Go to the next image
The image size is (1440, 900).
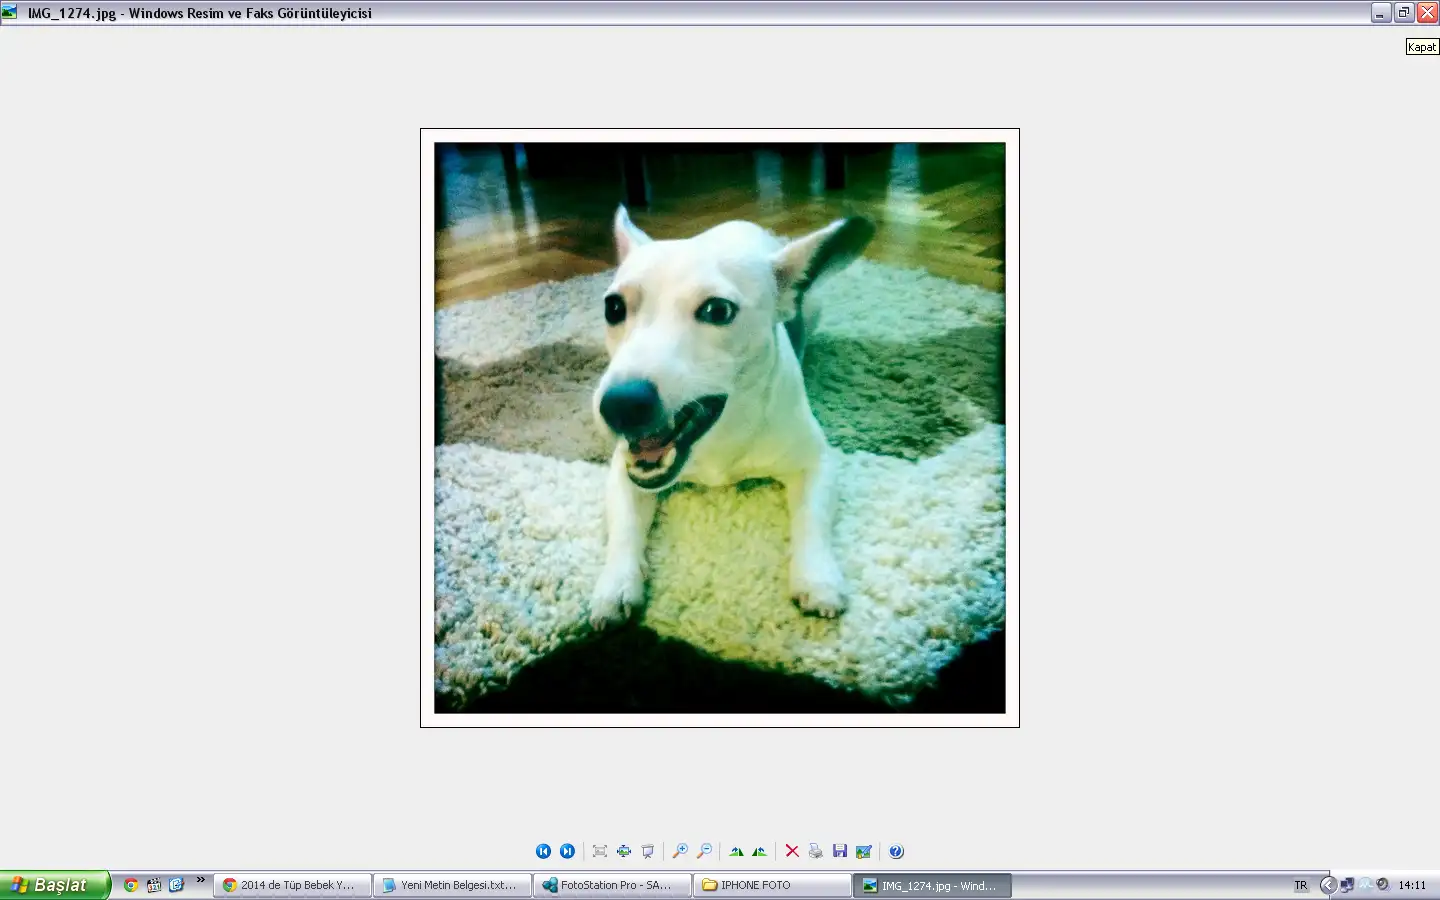[567, 851]
